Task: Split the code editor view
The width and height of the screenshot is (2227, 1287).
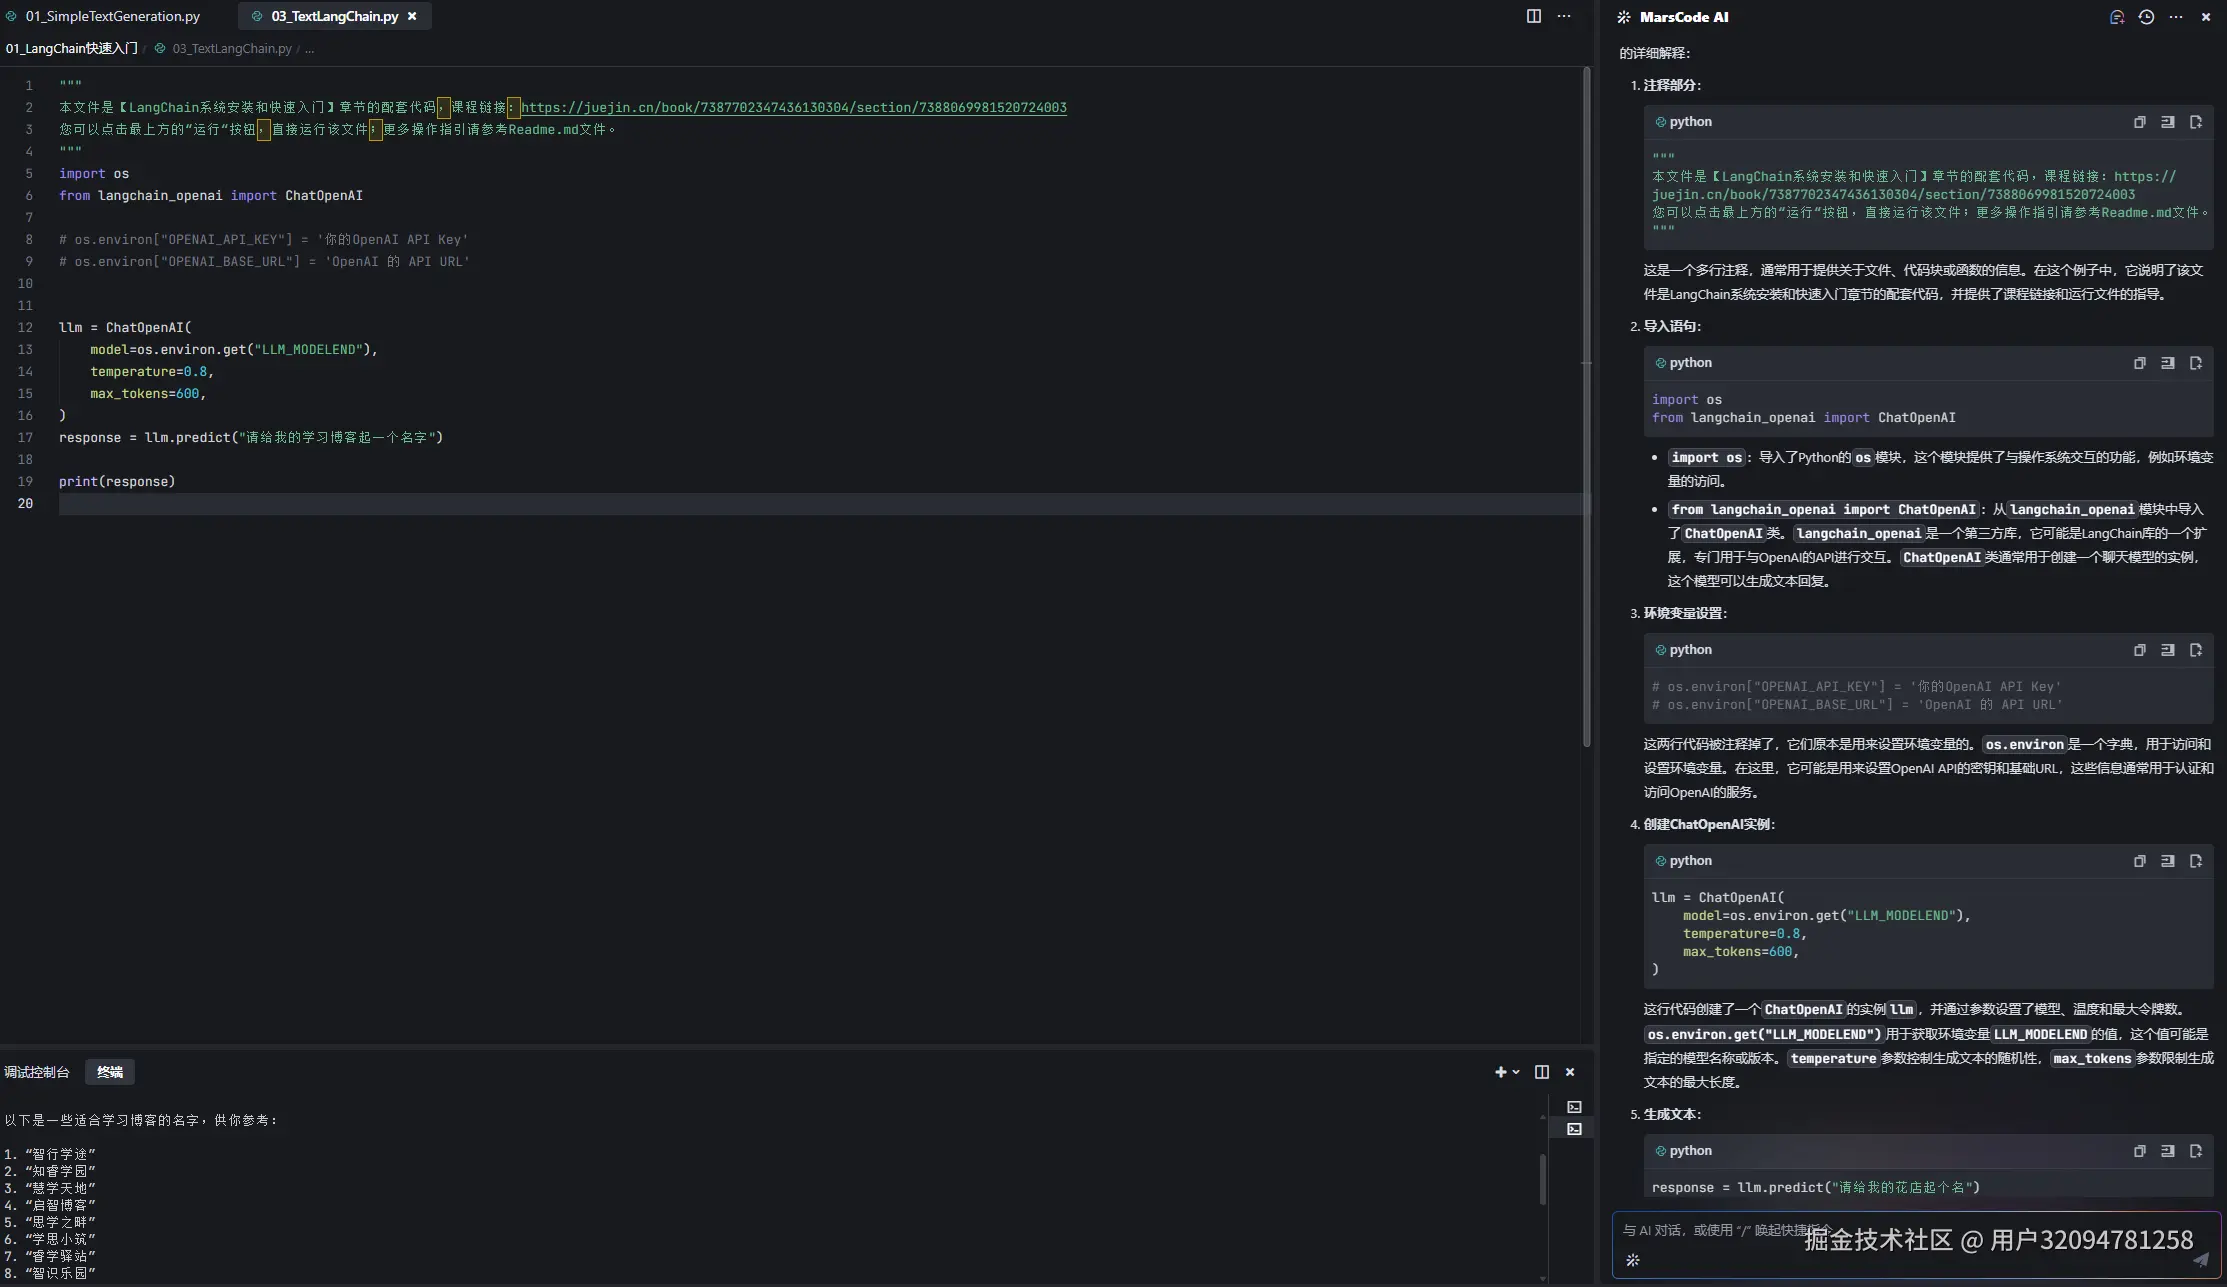Action: click(x=1533, y=16)
